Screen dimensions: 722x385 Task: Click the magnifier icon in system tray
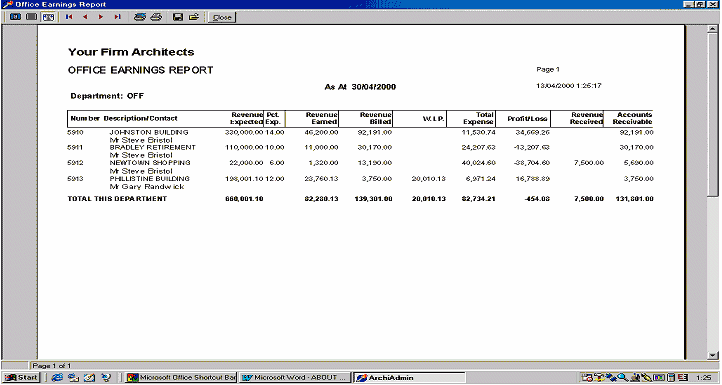[622, 378]
